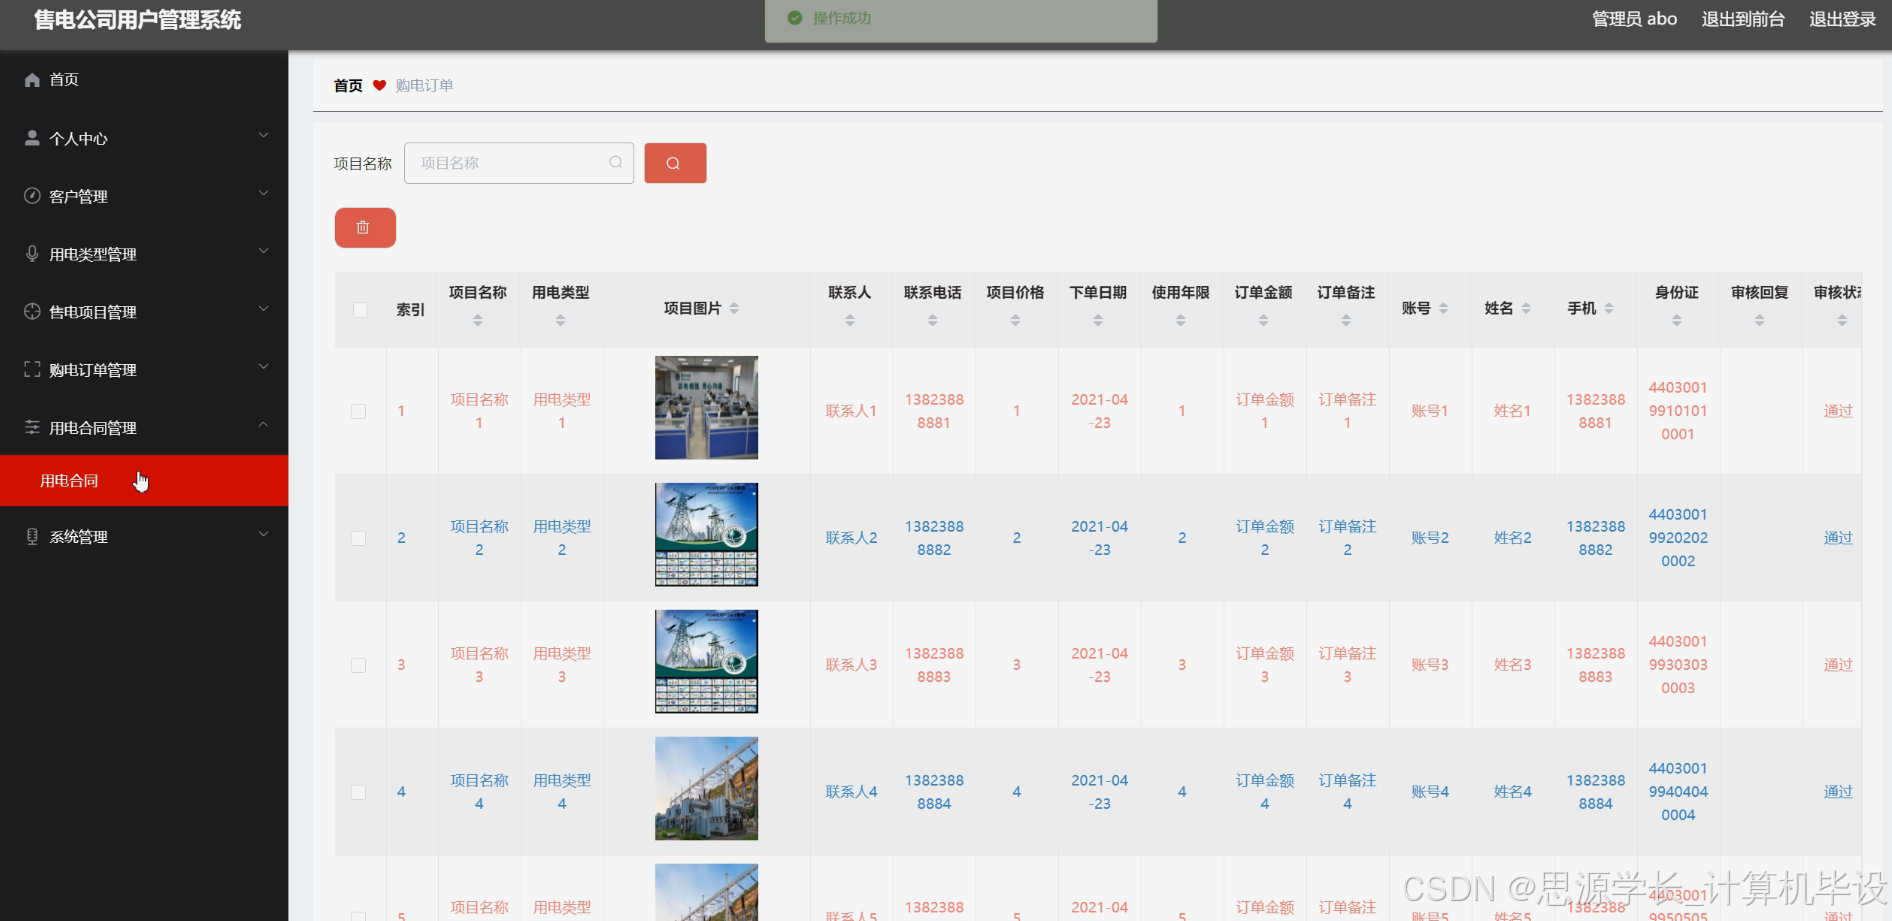Expand the 系统管理 chevron
Viewport: 1892px width, 921px height.
[x=263, y=535]
